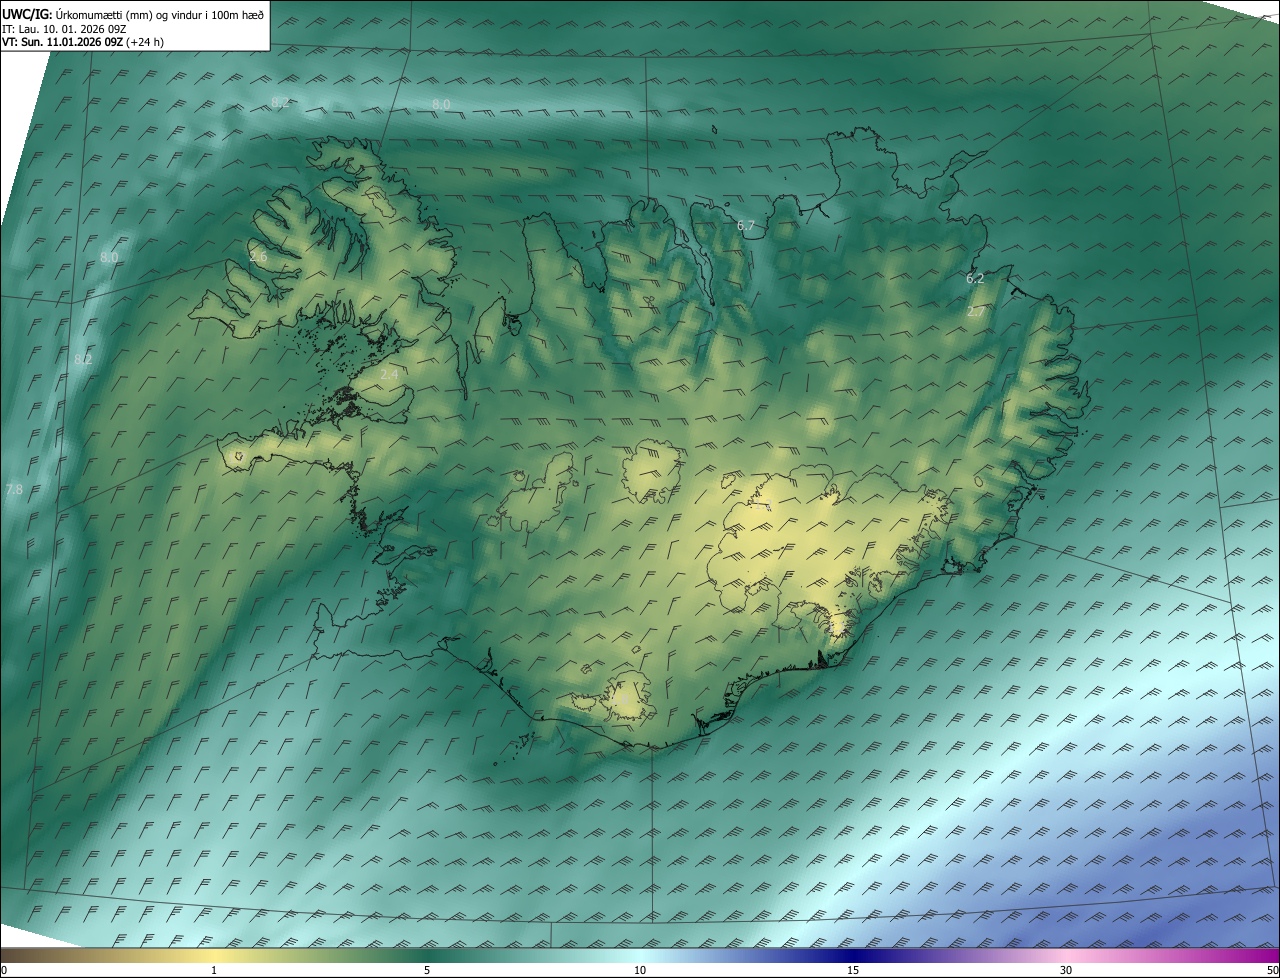Click the colorbar tick label "0"
This screenshot has width=1280, height=978.
pos(4,970)
